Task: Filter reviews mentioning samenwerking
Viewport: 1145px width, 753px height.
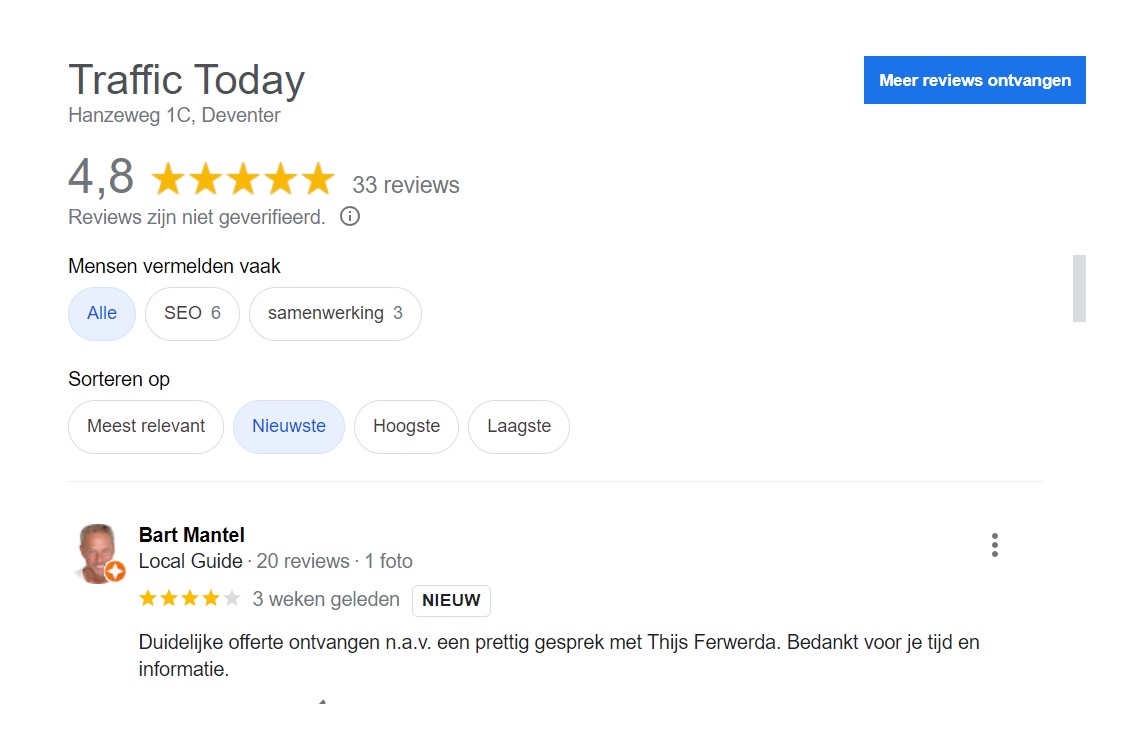Action: point(335,313)
